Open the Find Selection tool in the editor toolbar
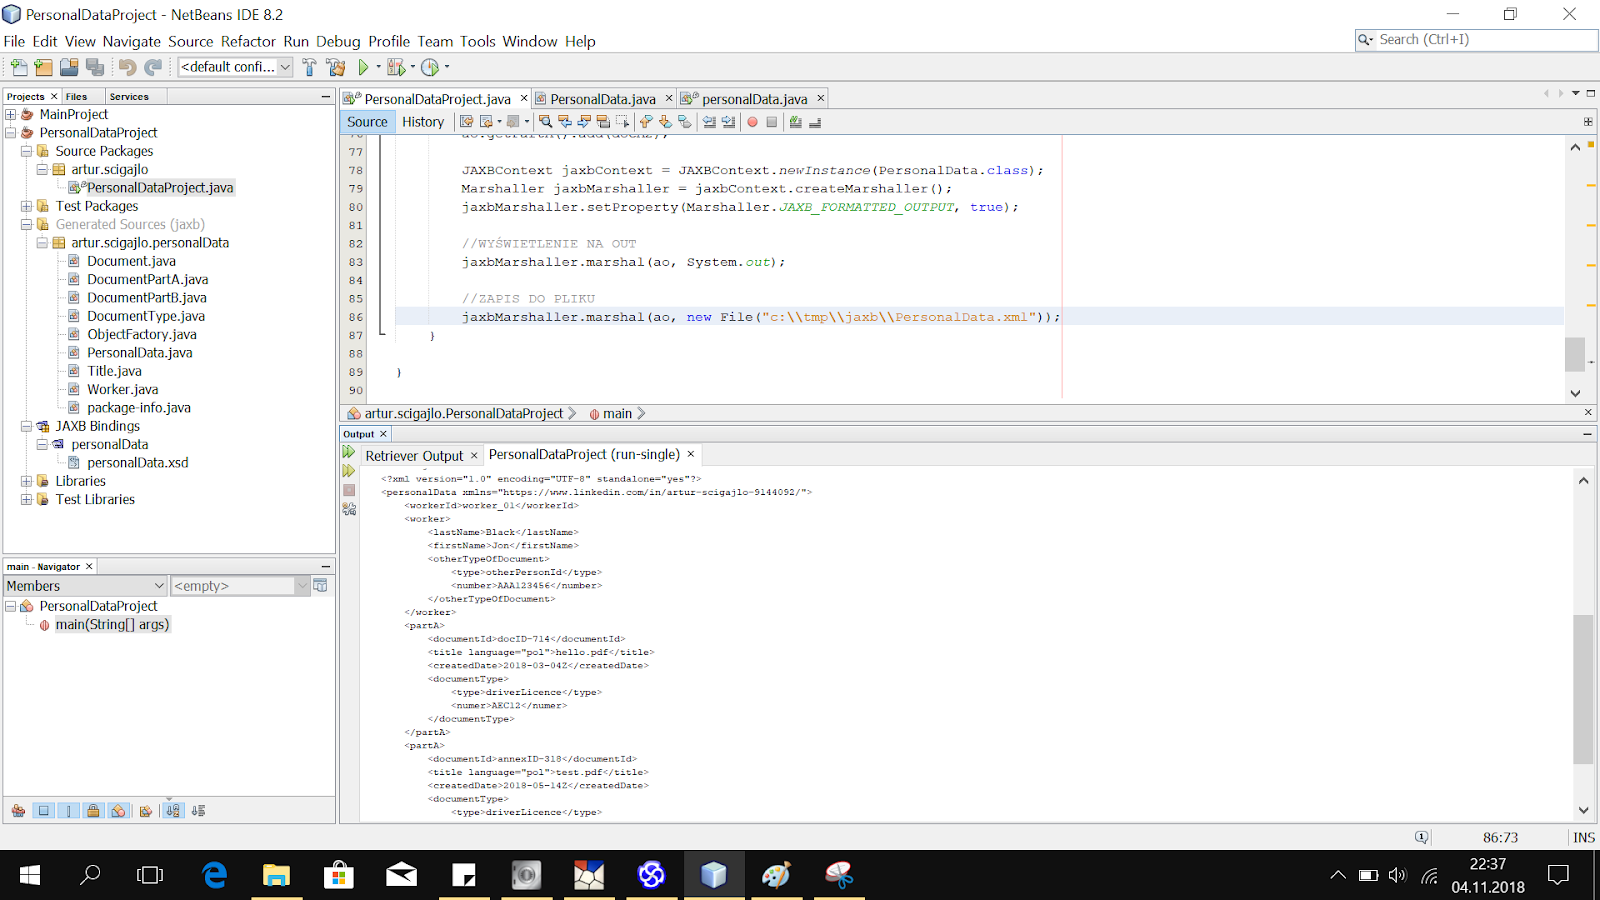Image resolution: width=1600 pixels, height=900 pixels. (546, 121)
